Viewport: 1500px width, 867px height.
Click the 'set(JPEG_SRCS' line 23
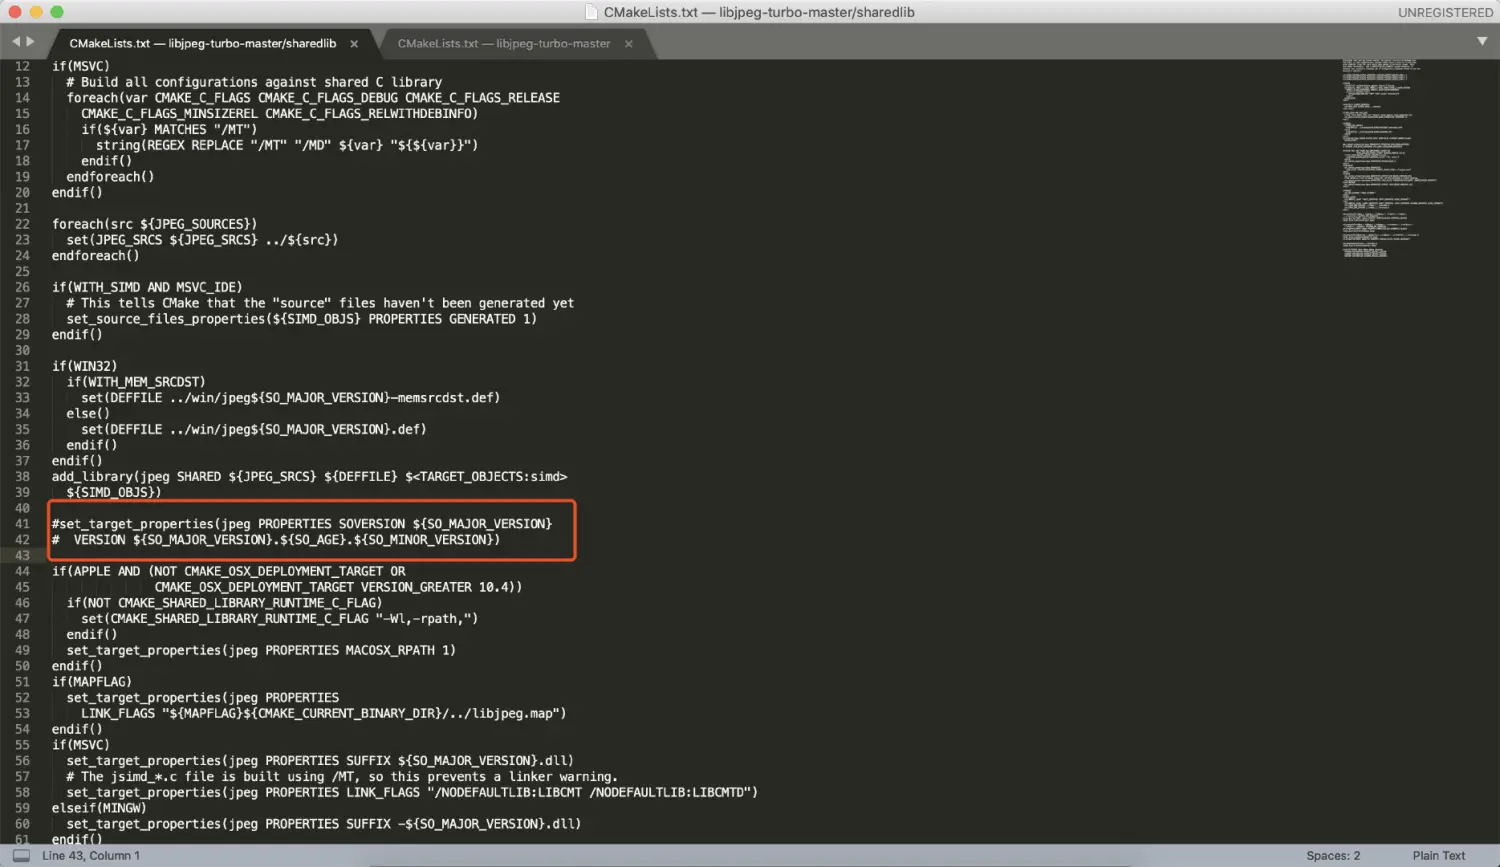pyautogui.click(x=202, y=240)
